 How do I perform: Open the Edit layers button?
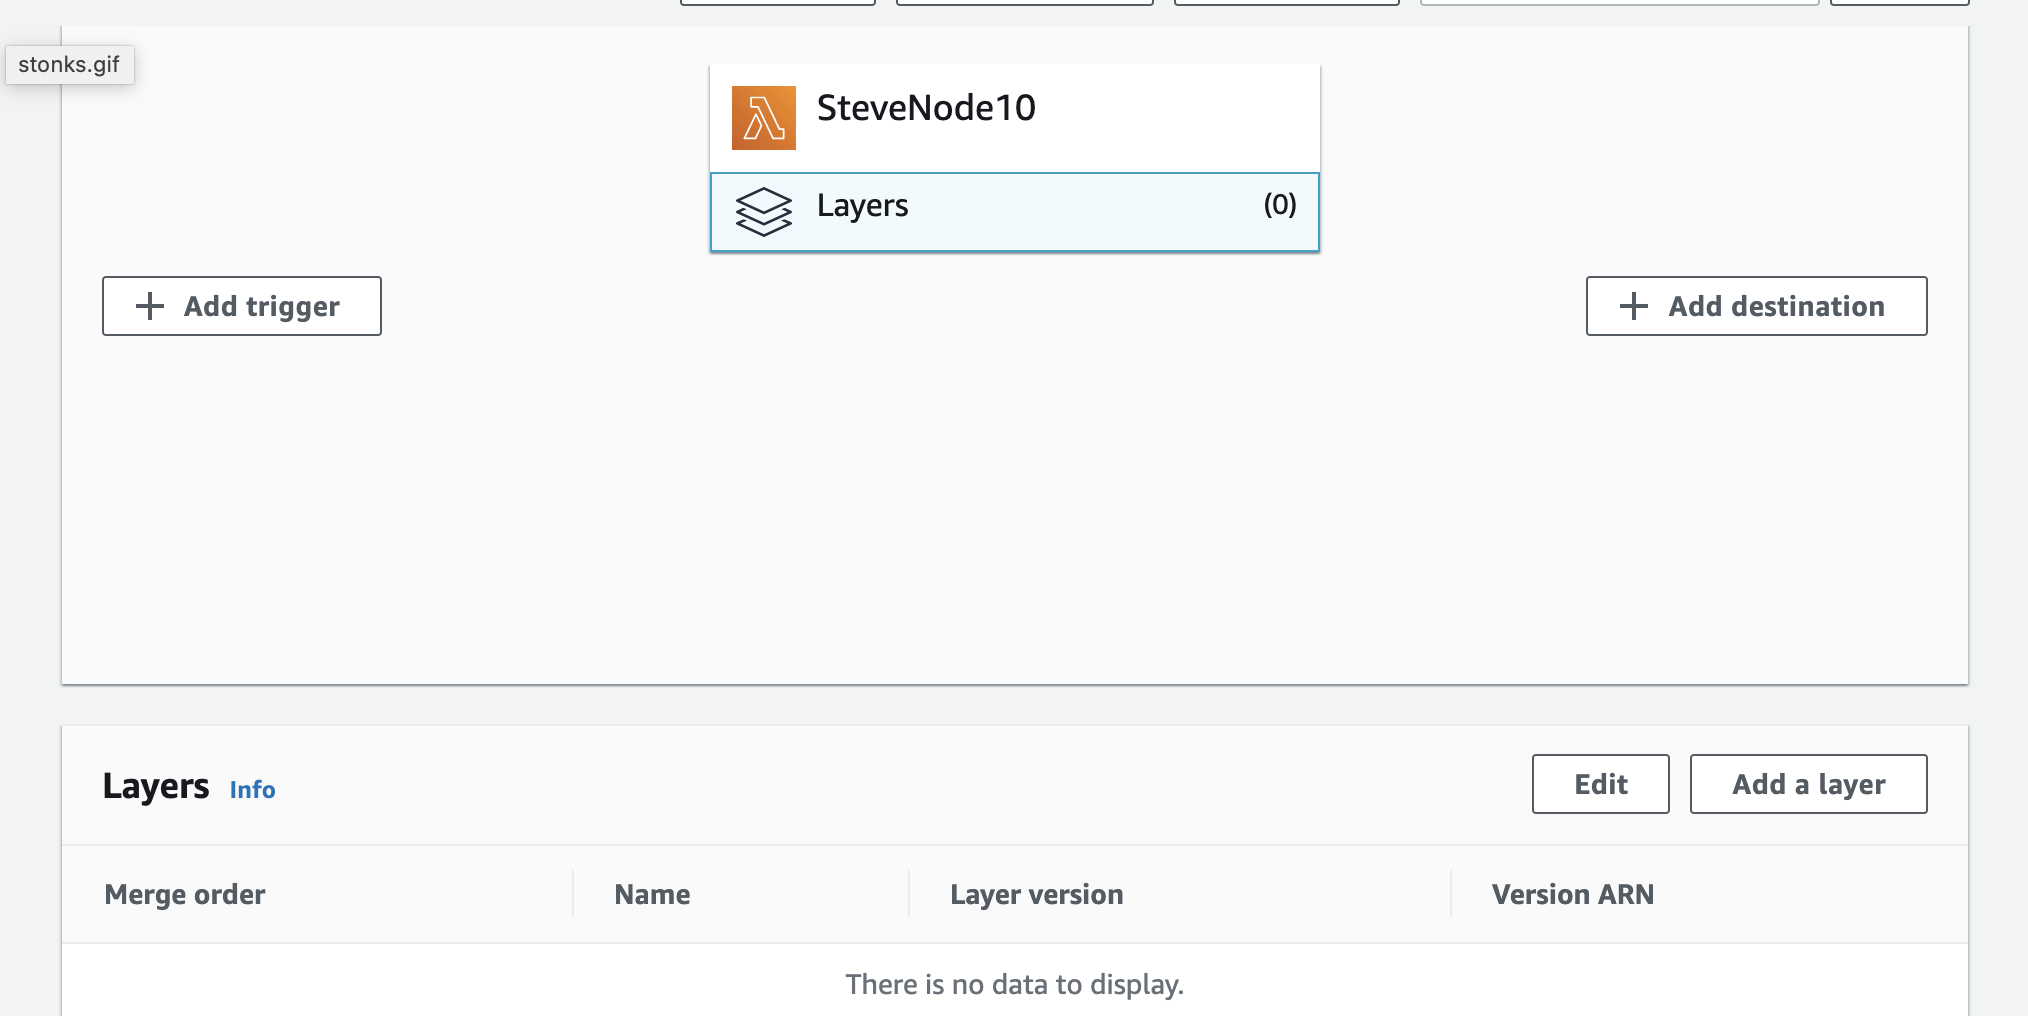coord(1600,784)
